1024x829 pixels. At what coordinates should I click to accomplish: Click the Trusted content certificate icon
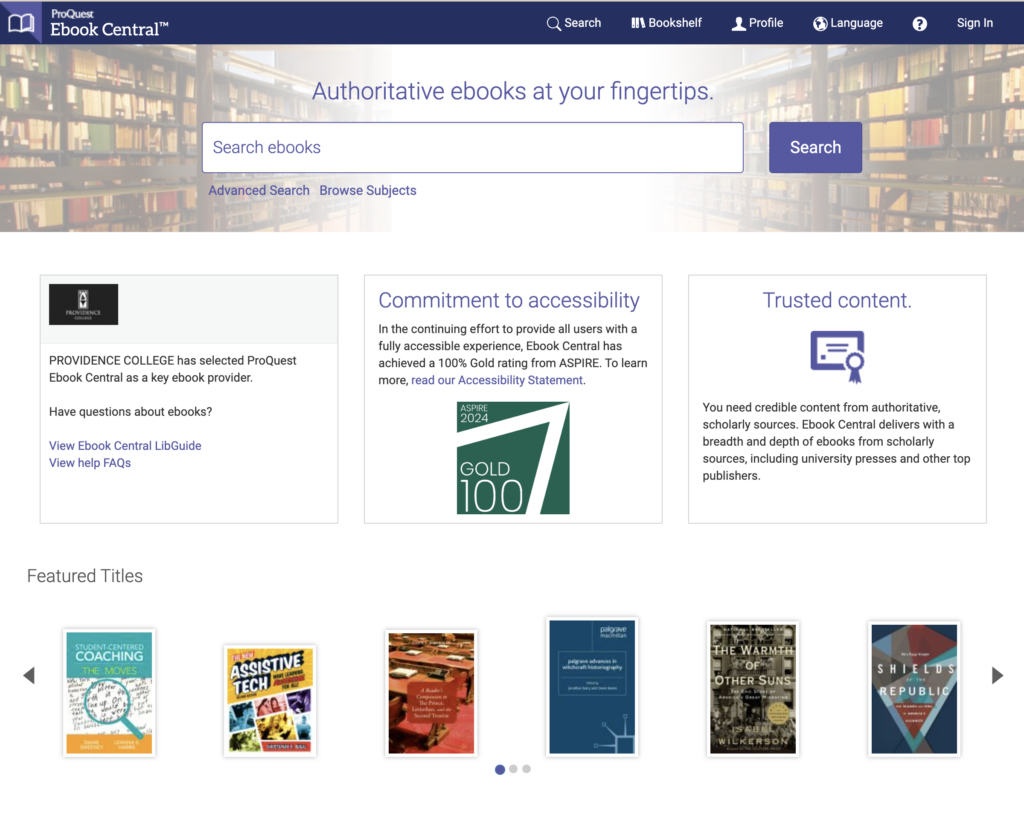837,356
